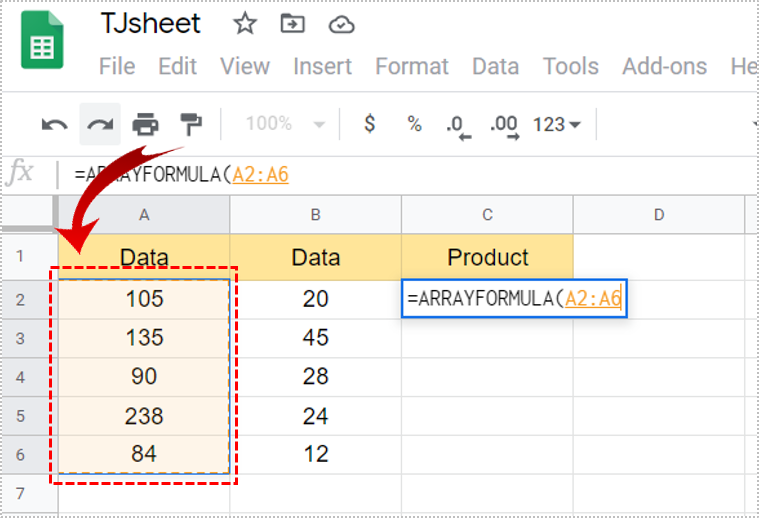
Task: Open the File menu
Action: [117, 67]
